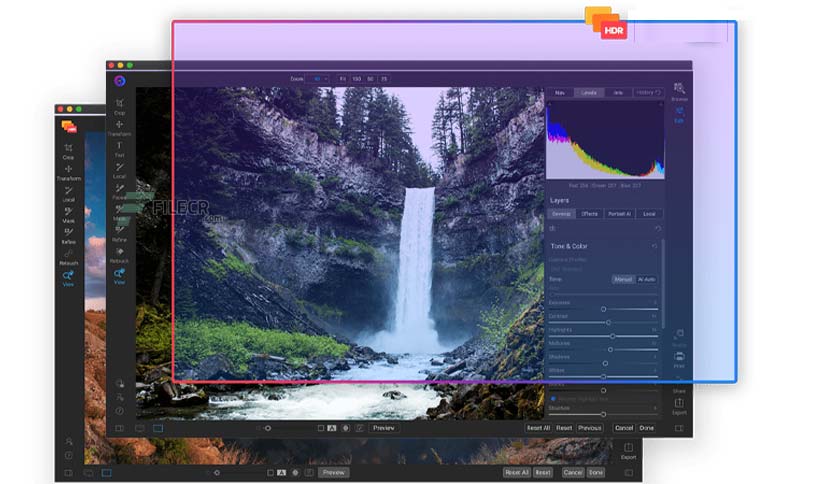The image size is (836, 484).
Task: Select the Retouch tool in the front window
Action: coord(119,255)
